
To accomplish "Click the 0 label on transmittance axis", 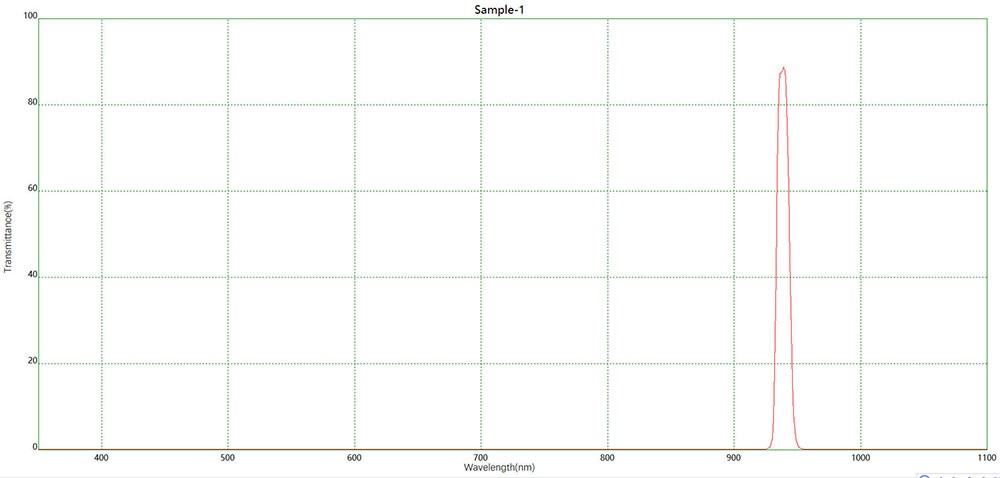I will coord(34,447).
